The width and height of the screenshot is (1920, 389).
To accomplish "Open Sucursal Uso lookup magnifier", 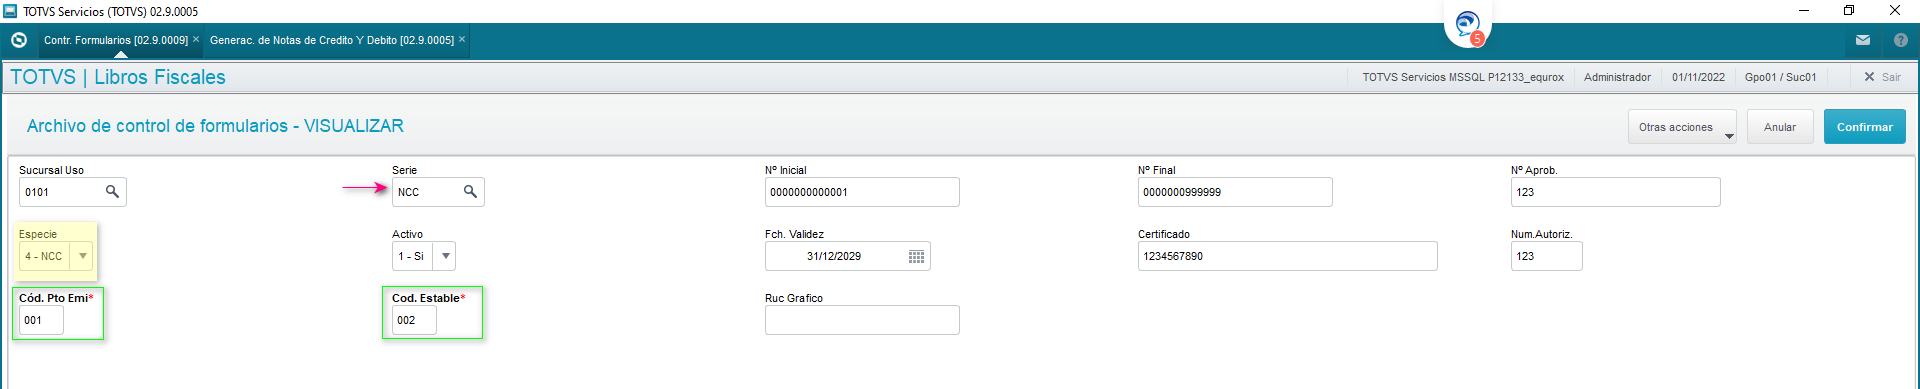I will tap(112, 191).
